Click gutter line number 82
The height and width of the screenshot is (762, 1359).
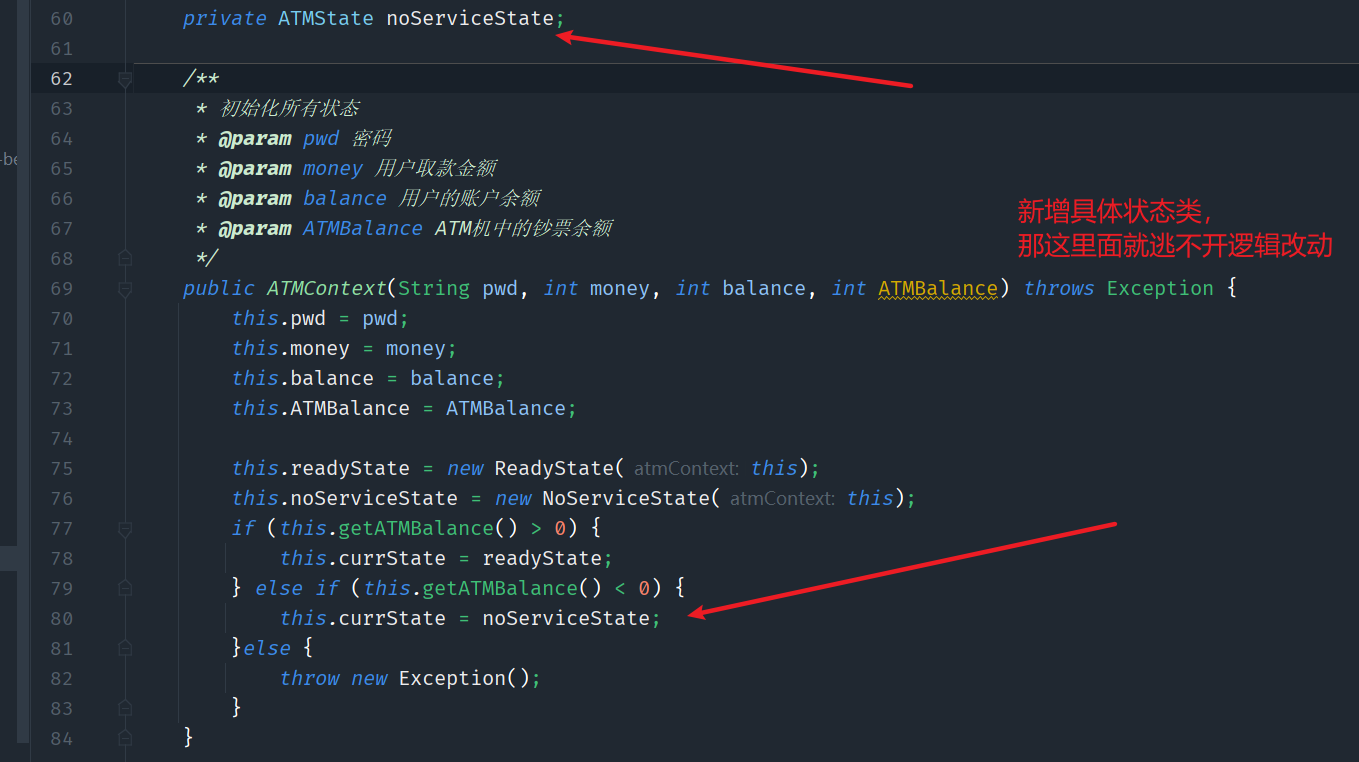pos(61,678)
